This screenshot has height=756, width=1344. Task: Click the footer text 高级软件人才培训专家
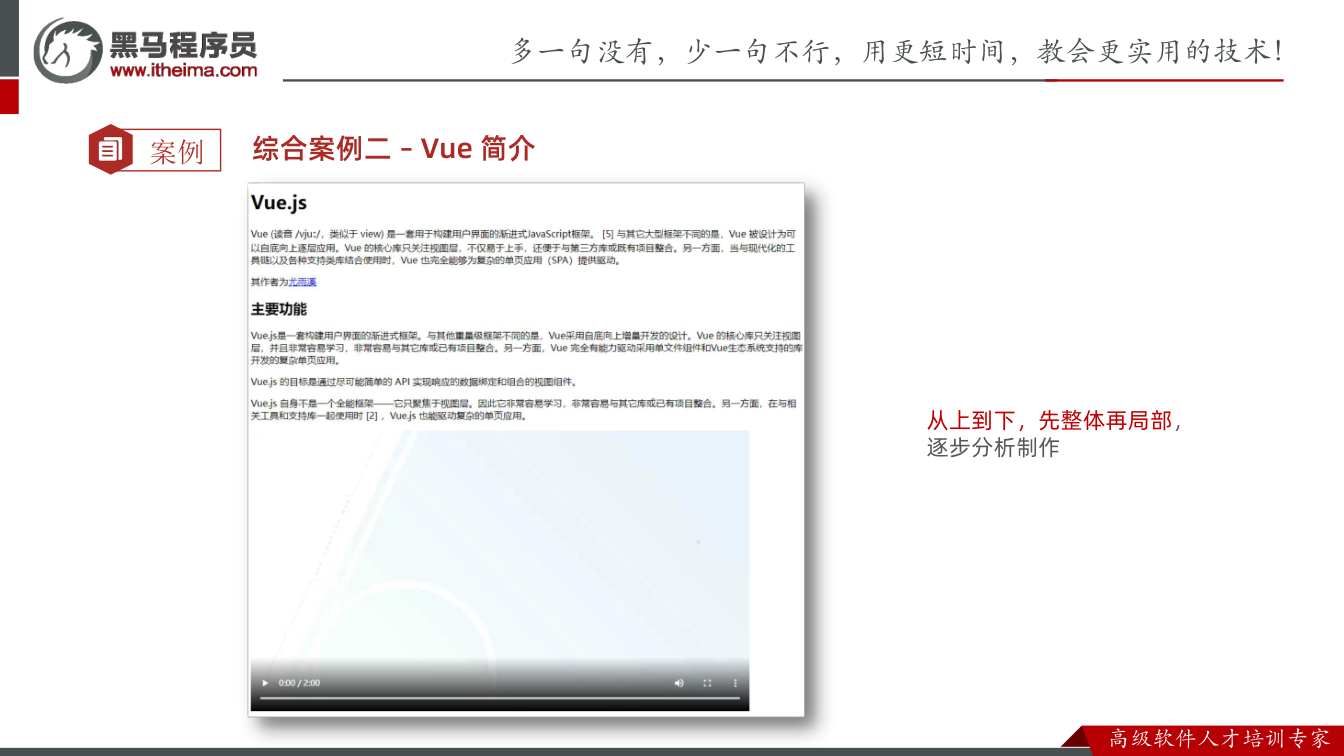(x=1220, y=739)
